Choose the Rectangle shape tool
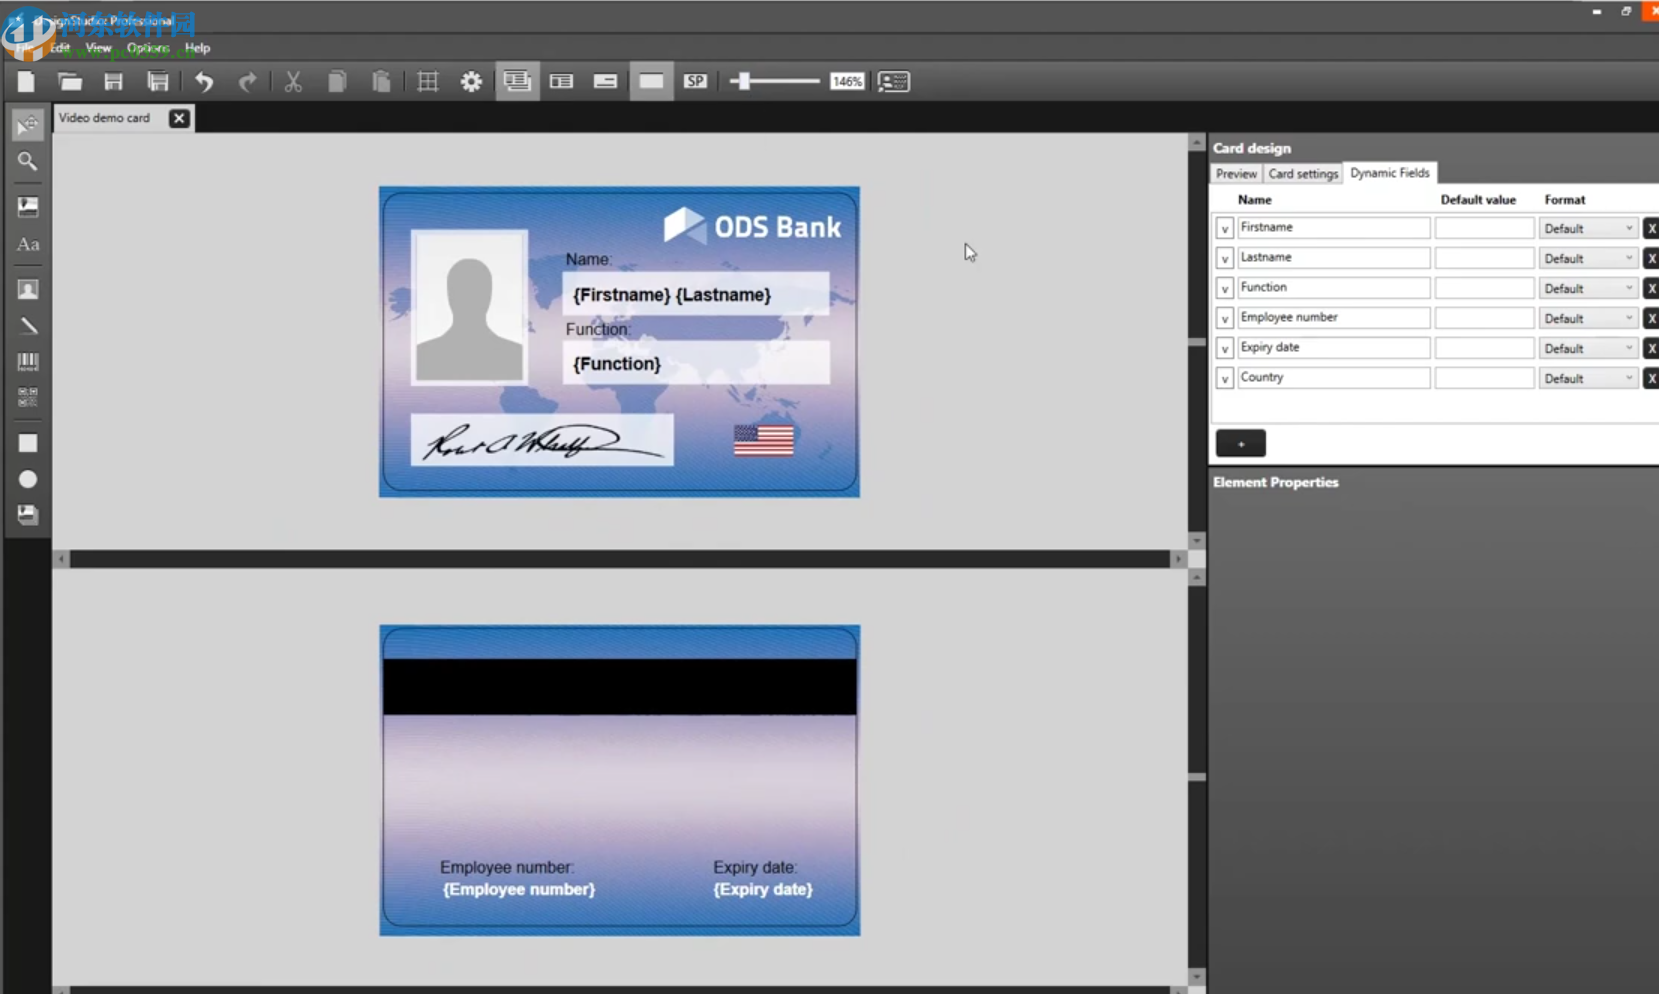 pyautogui.click(x=27, y=442)
